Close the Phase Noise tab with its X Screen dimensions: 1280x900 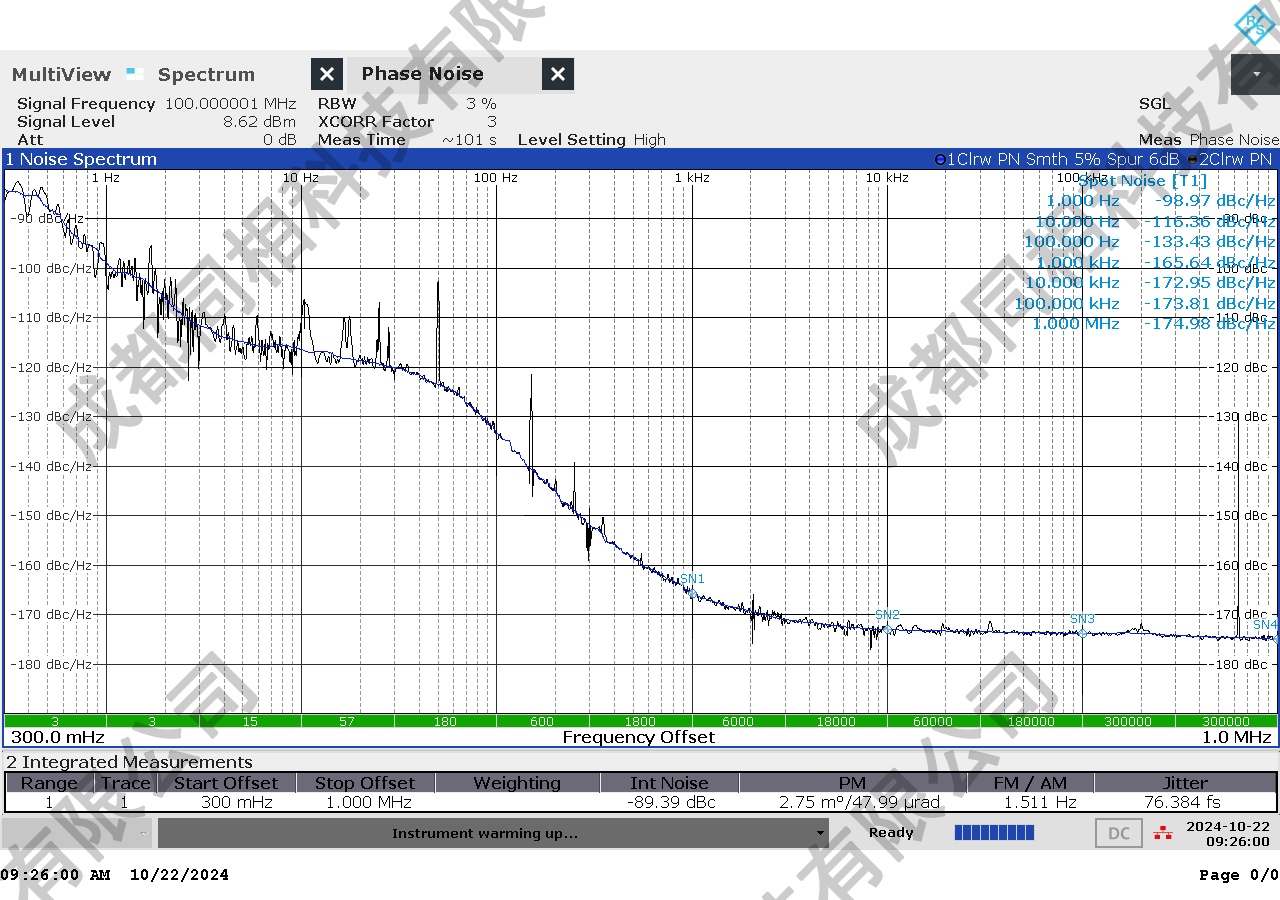coord(558,74)
